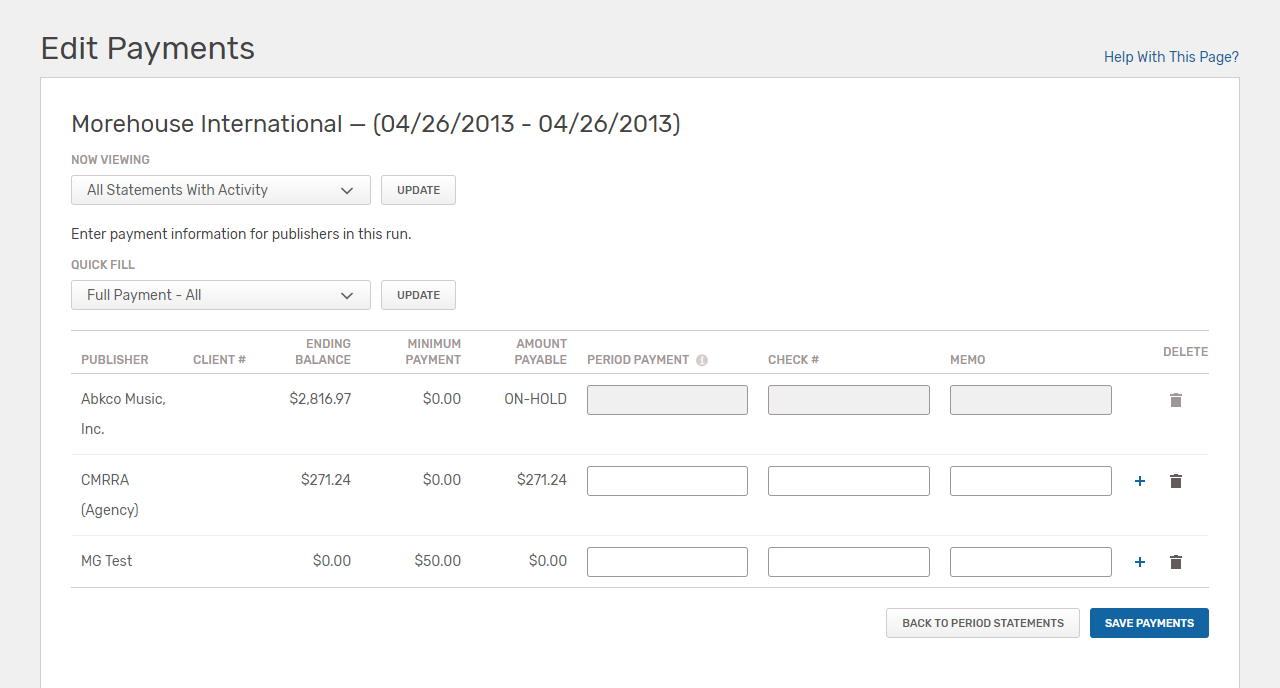Select the CMRRA Memo field
Viewport: 1280px width, 688px height.
(1031, 481)
